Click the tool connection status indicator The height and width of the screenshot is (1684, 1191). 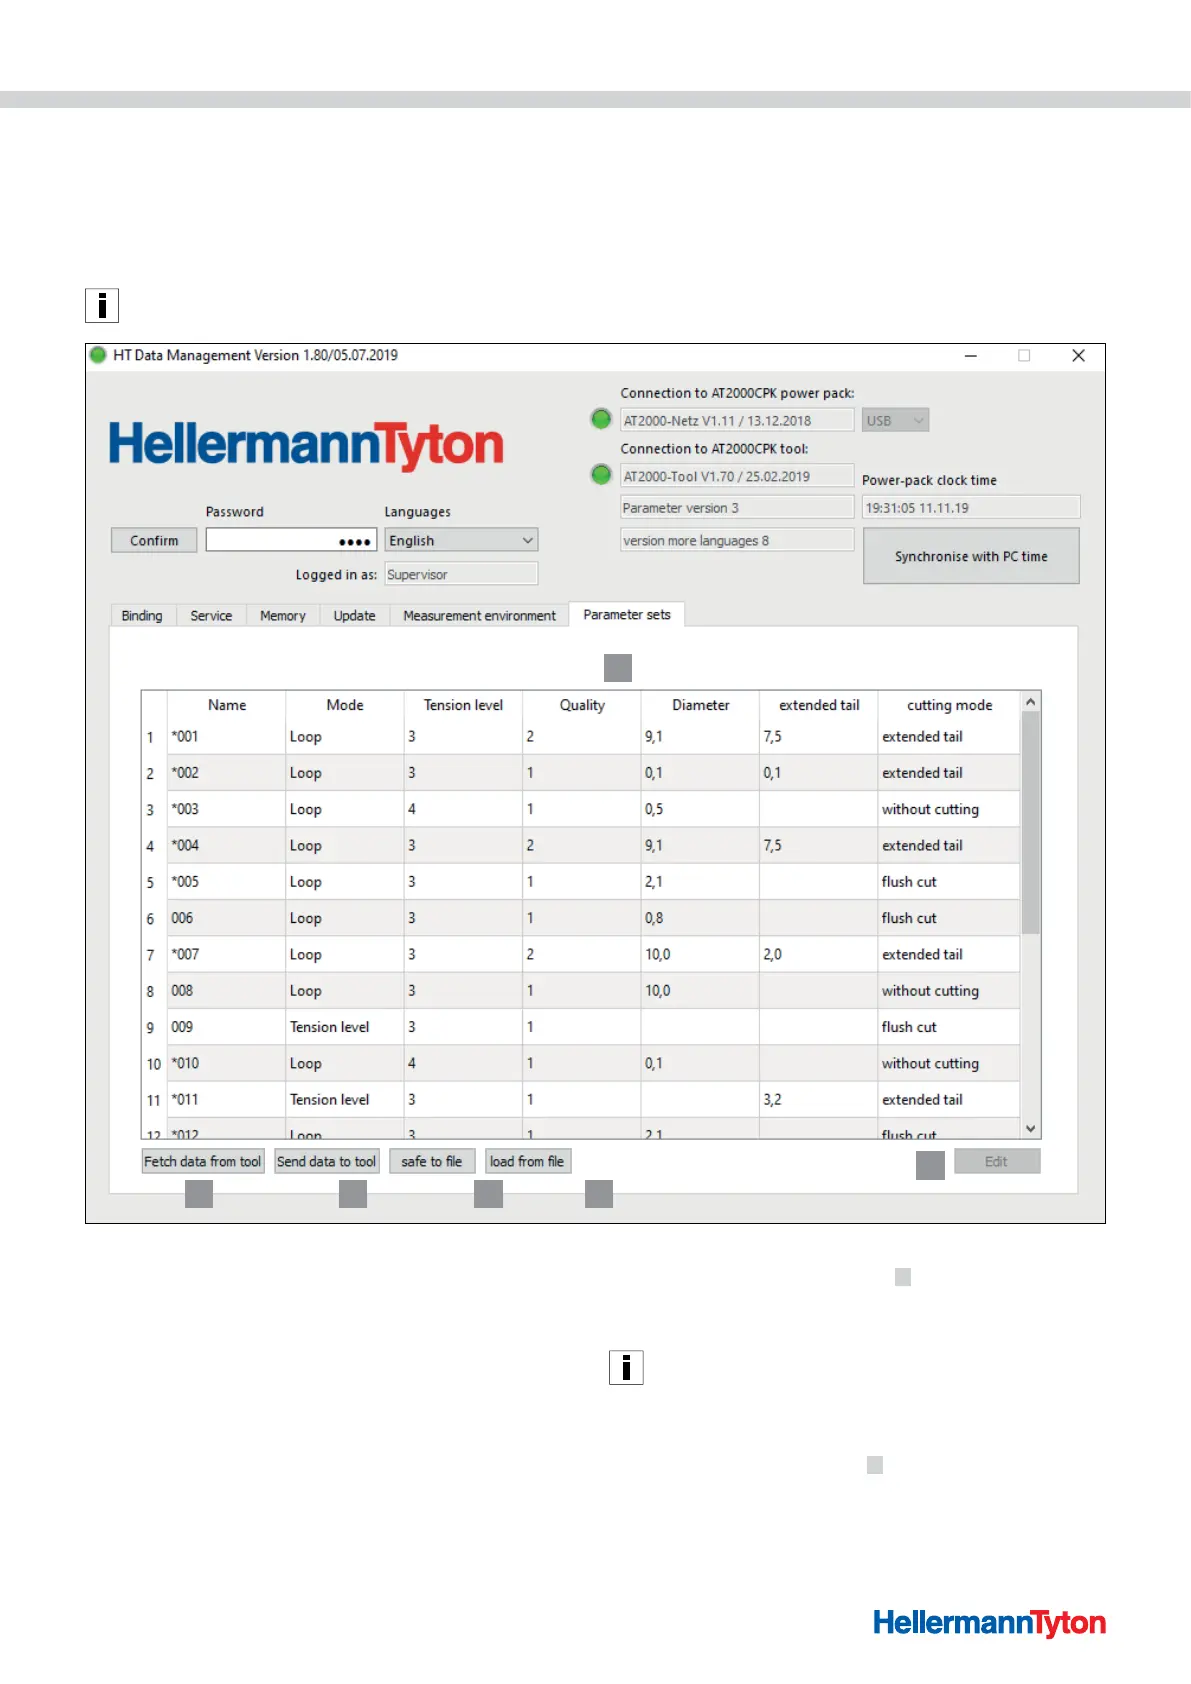[x=601, y=474]
